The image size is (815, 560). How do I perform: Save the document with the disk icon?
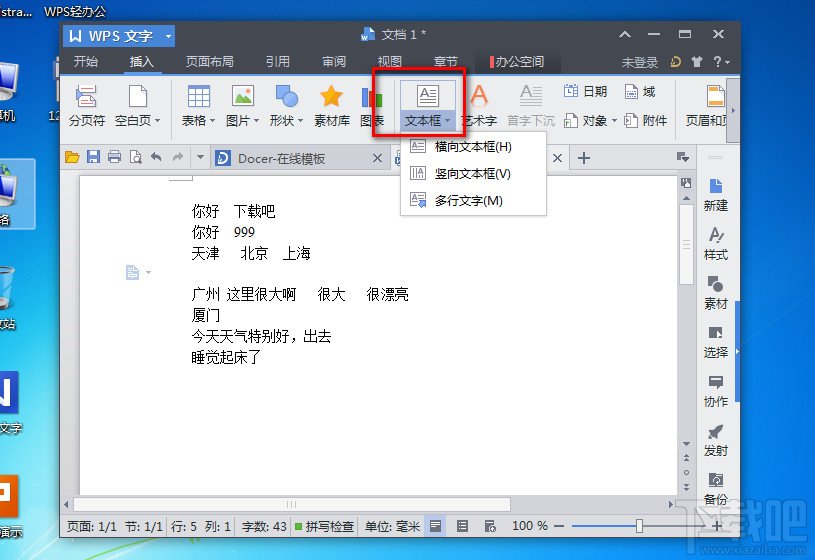point(93,157)
